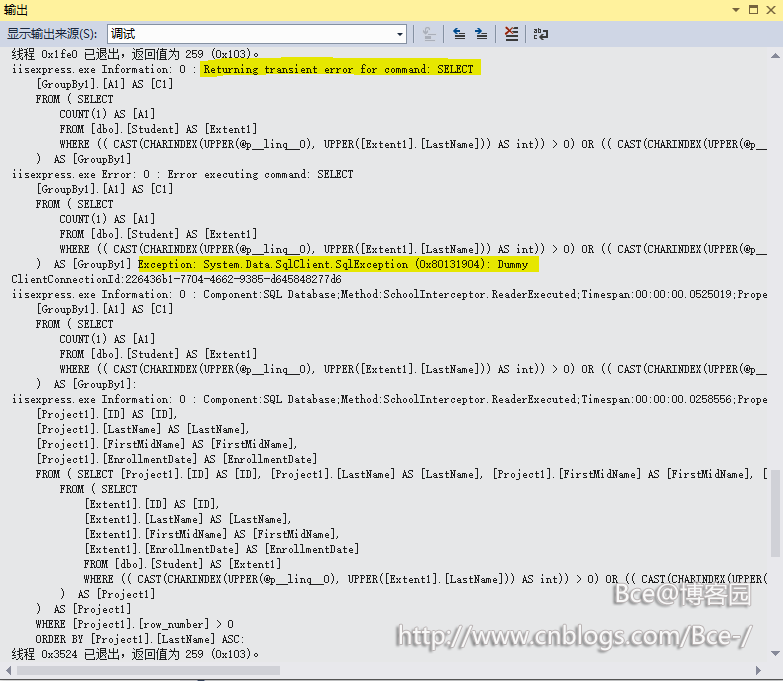
Task: Toggle word wrap icon in toolbar
Action: click(x=541, y=34)
